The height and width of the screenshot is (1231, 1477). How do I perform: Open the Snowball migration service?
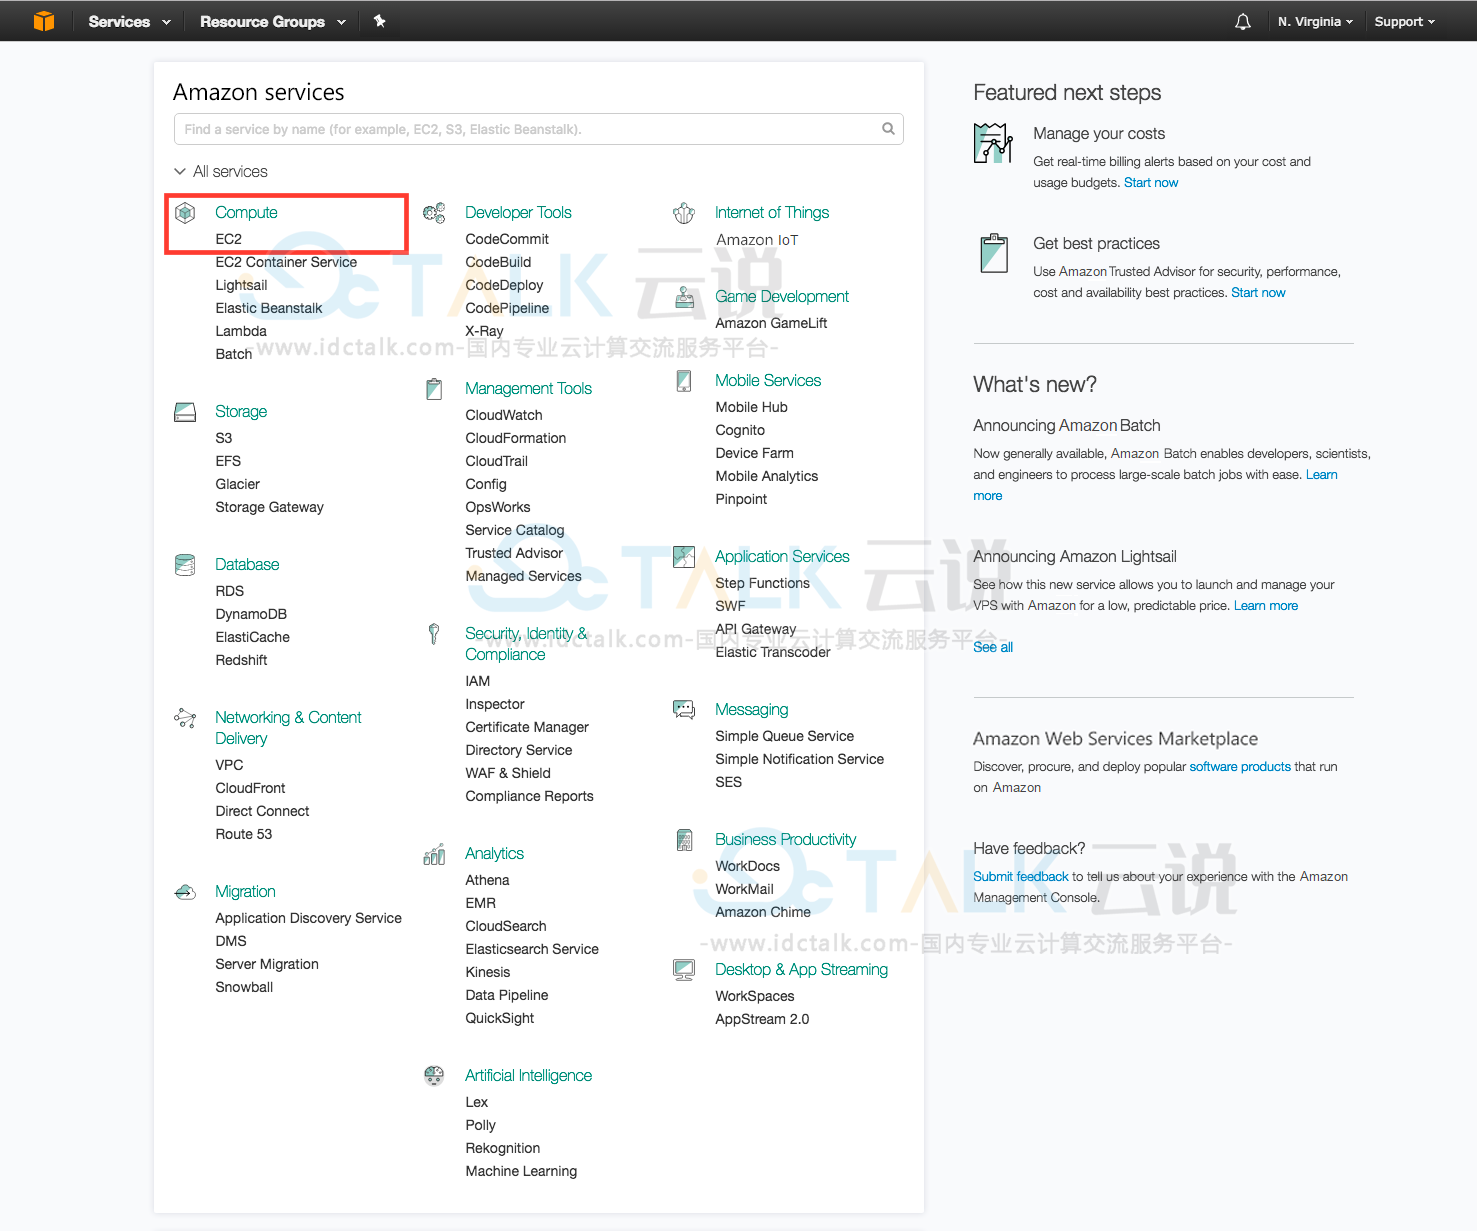tap(244, 987)
